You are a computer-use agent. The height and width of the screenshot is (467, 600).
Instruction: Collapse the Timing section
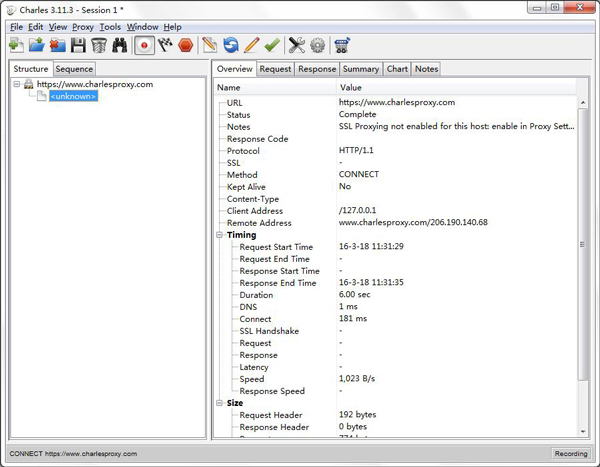219,235
